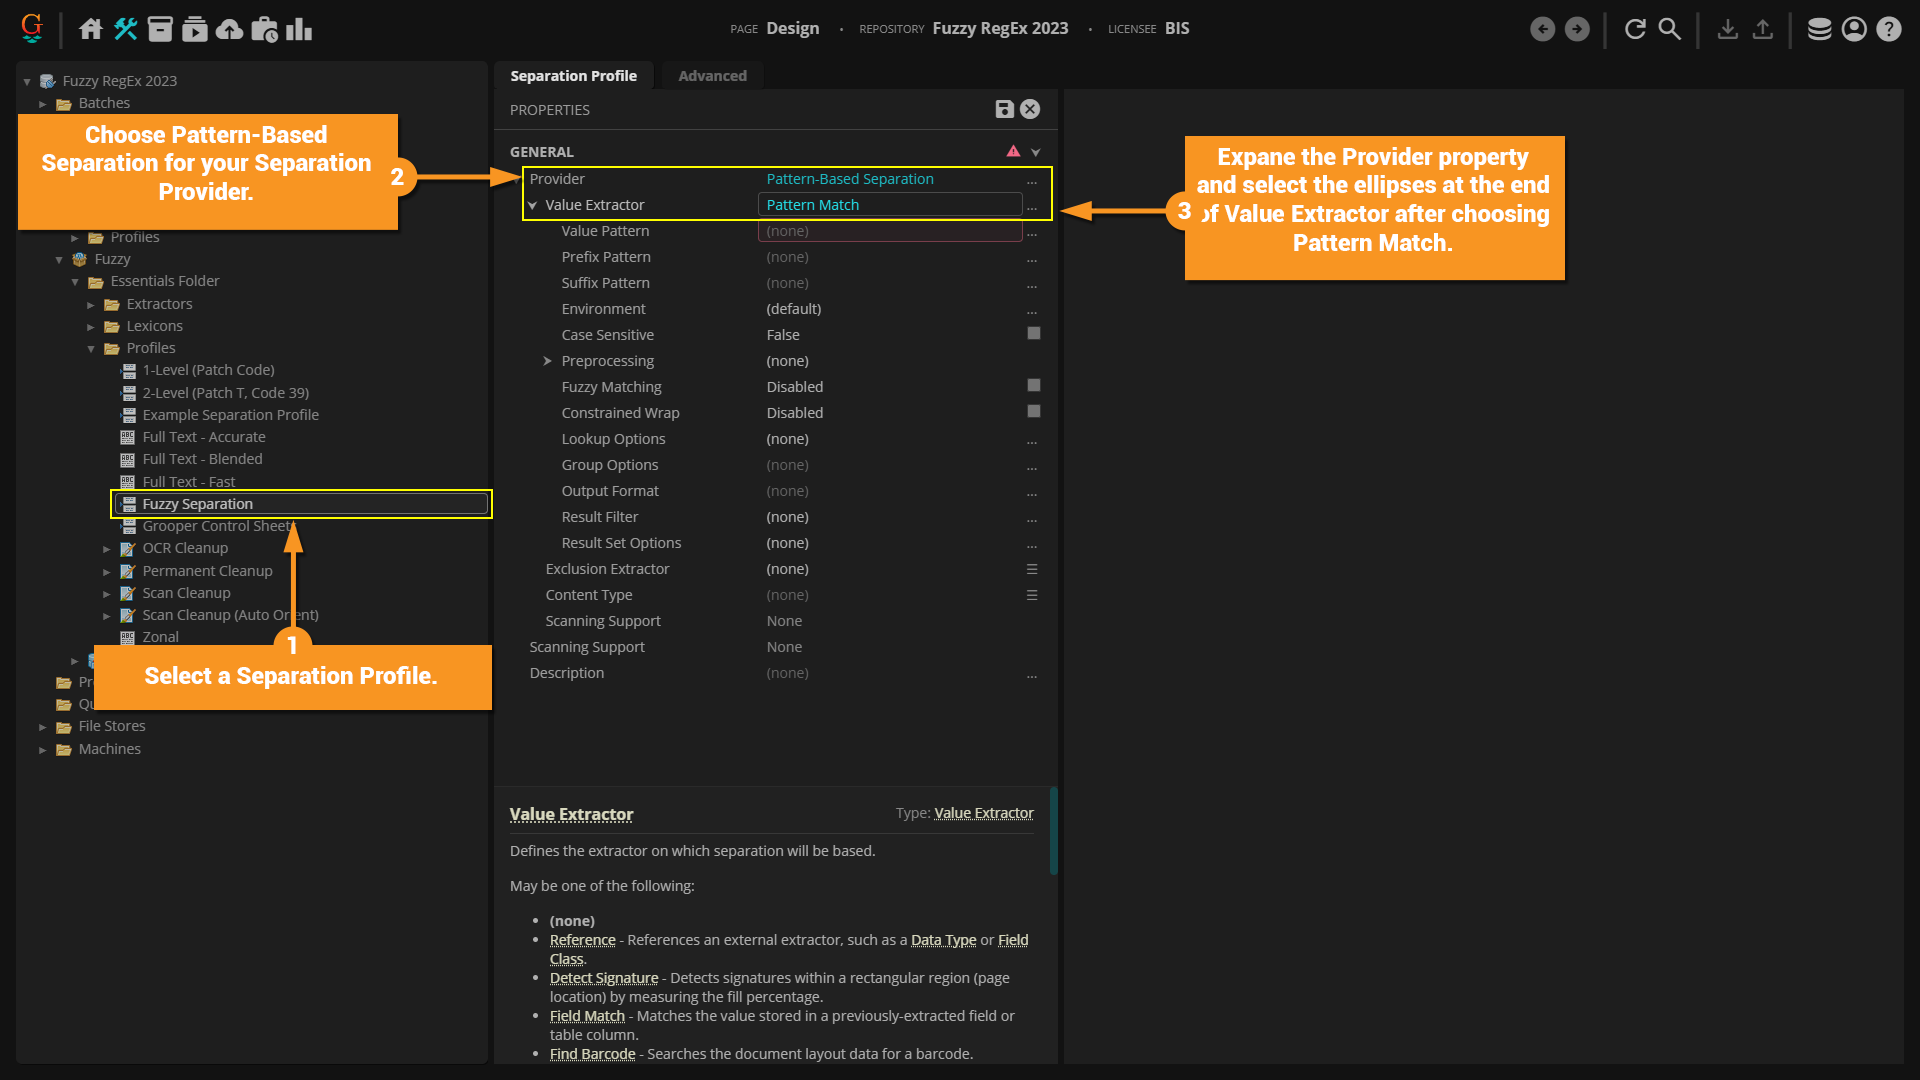1920x1080 pixels.
Task: Click the save properties disk icon
Action: [1004, 110]
